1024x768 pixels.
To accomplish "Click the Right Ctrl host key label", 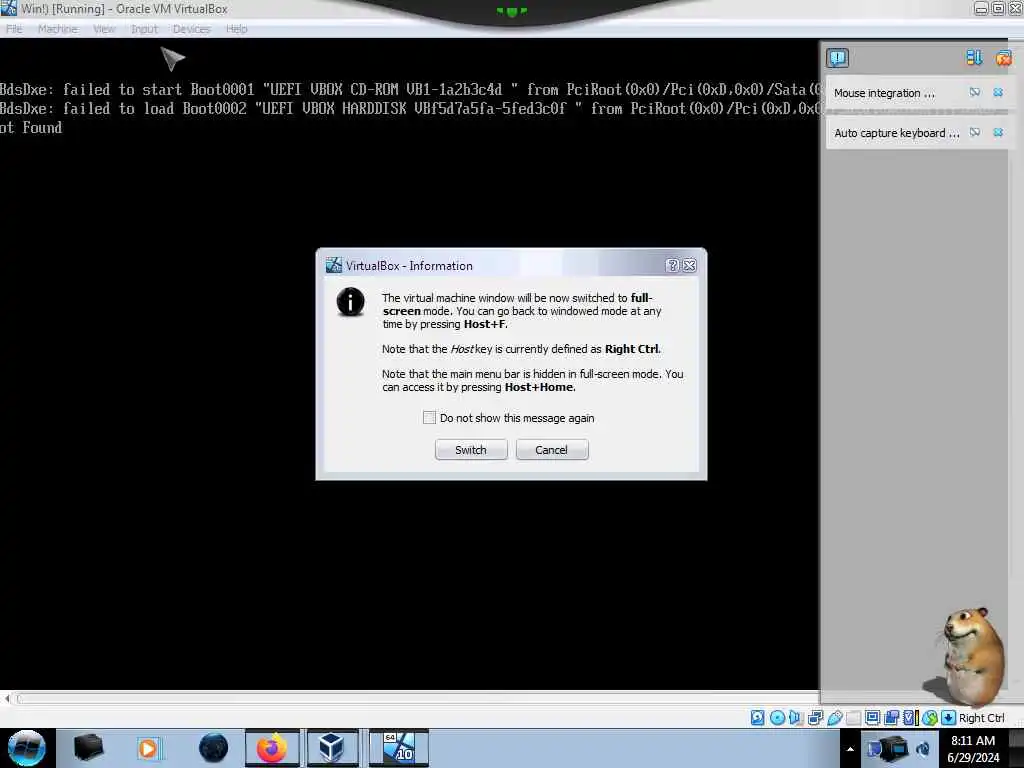I will (x=982, y=718).
